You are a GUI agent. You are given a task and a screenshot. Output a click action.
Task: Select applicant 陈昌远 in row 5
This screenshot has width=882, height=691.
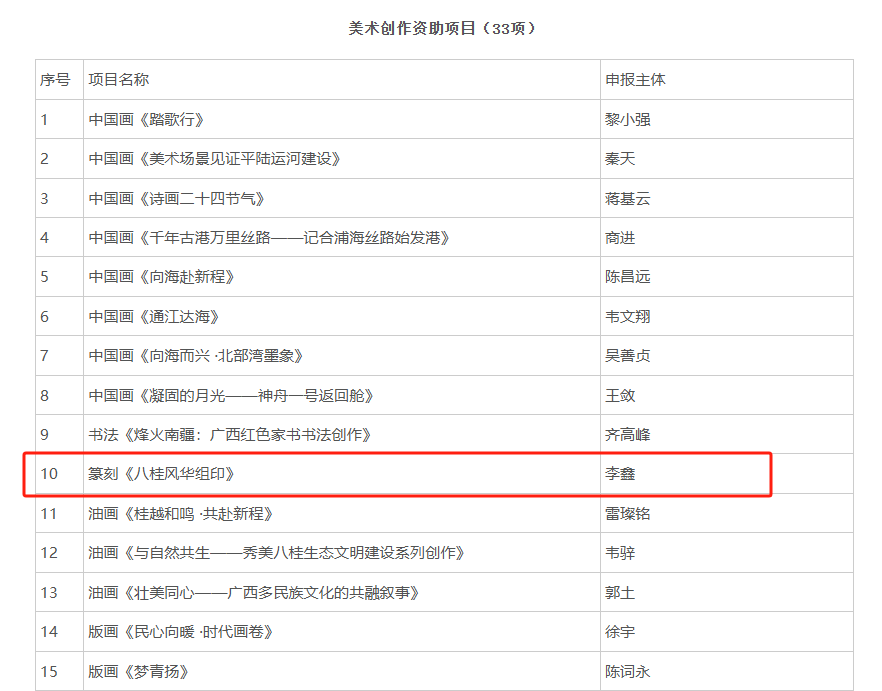[x=628, y=277]
